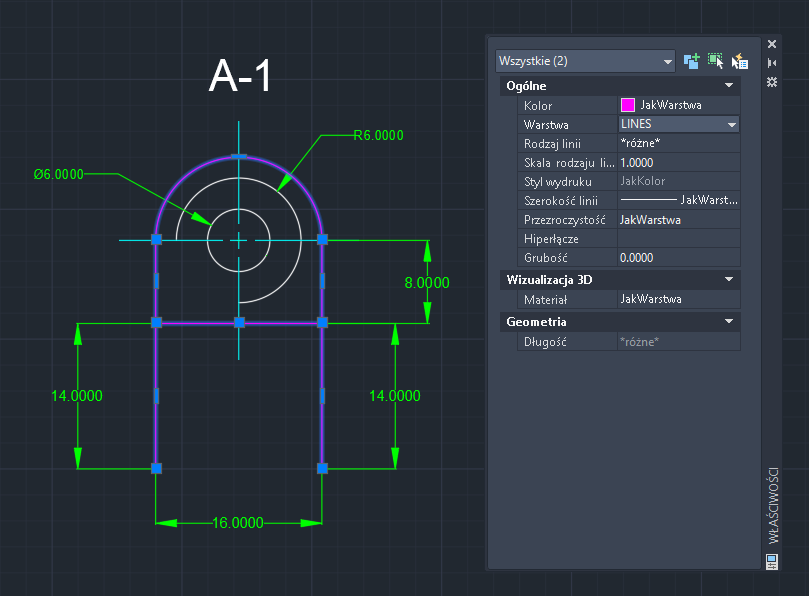Click the Grubość 0.0000 value field
This screenshot has width=809, height=596.
[x=678, y=257]
